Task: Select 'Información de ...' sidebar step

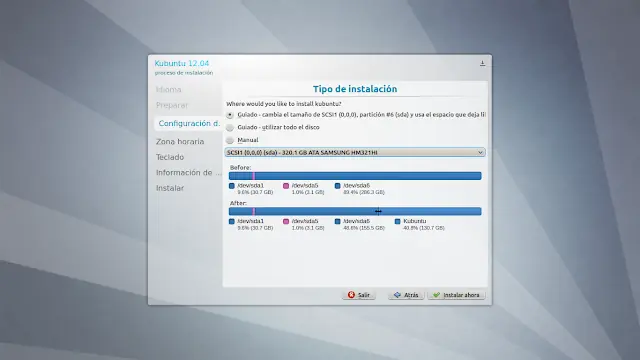Action: coord(189,173)
